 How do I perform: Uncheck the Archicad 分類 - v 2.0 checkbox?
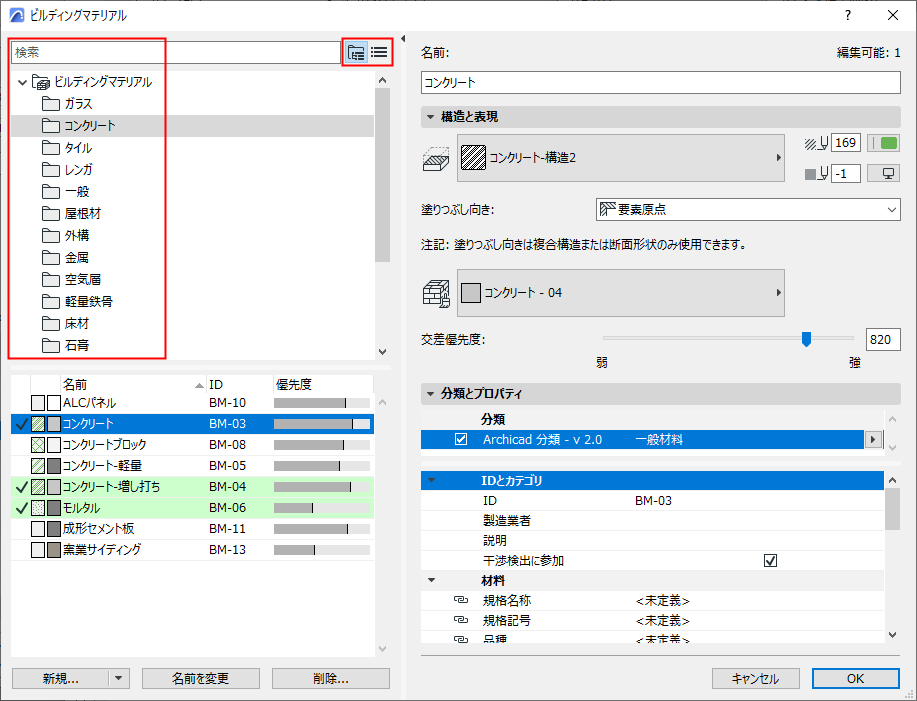coord(461,439)
